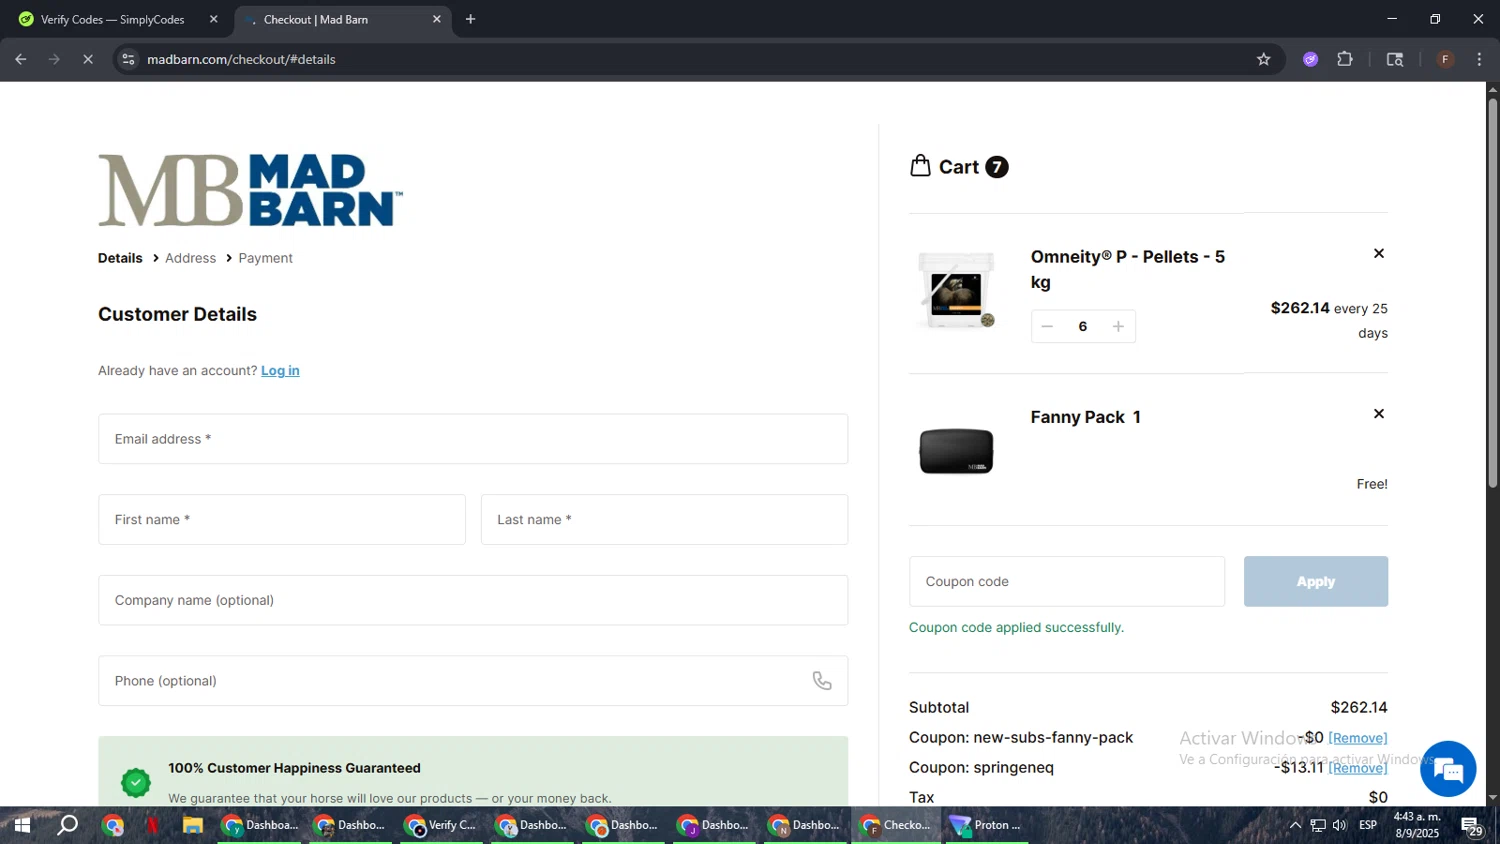Viewport: 1500px width, 844px height.
Task: Click the shopping bag Cart icon
Action: coord(920,166)
